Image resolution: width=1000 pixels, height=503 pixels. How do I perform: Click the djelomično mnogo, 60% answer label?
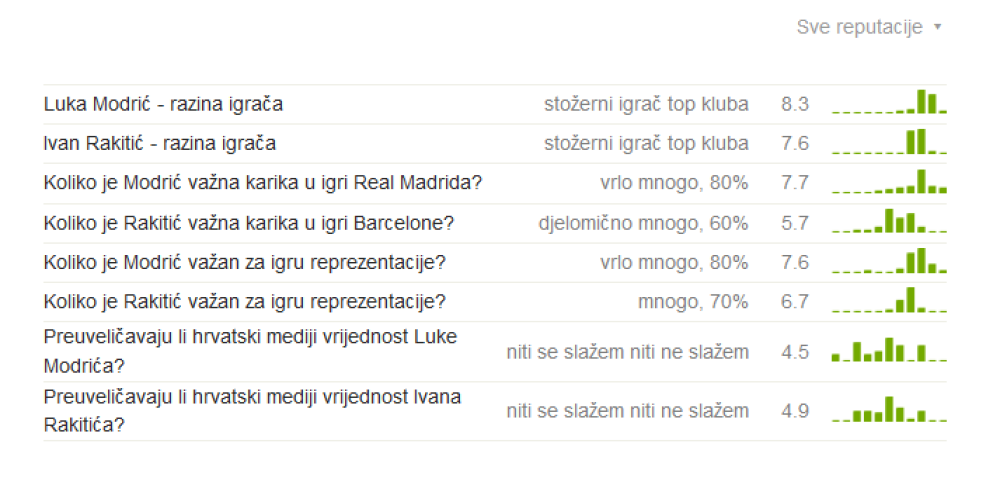click(643, 224)
